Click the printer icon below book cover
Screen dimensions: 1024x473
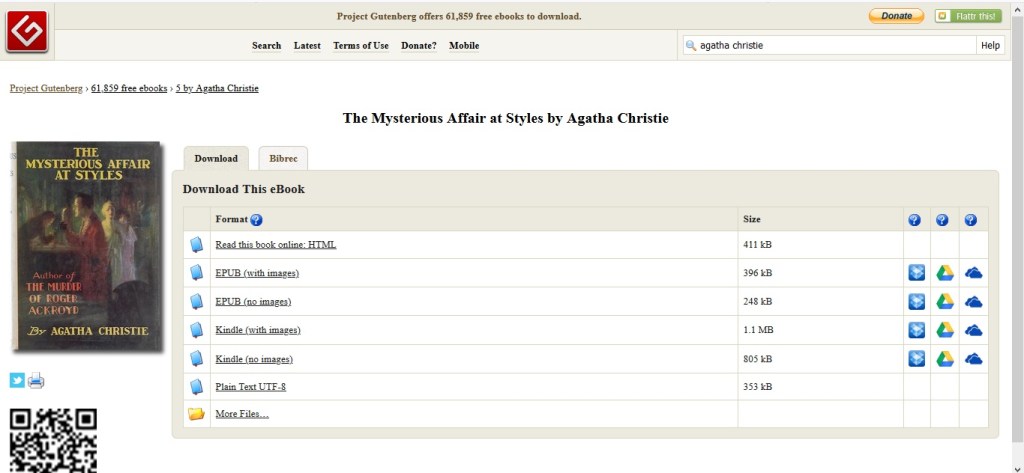coord(36,380)
